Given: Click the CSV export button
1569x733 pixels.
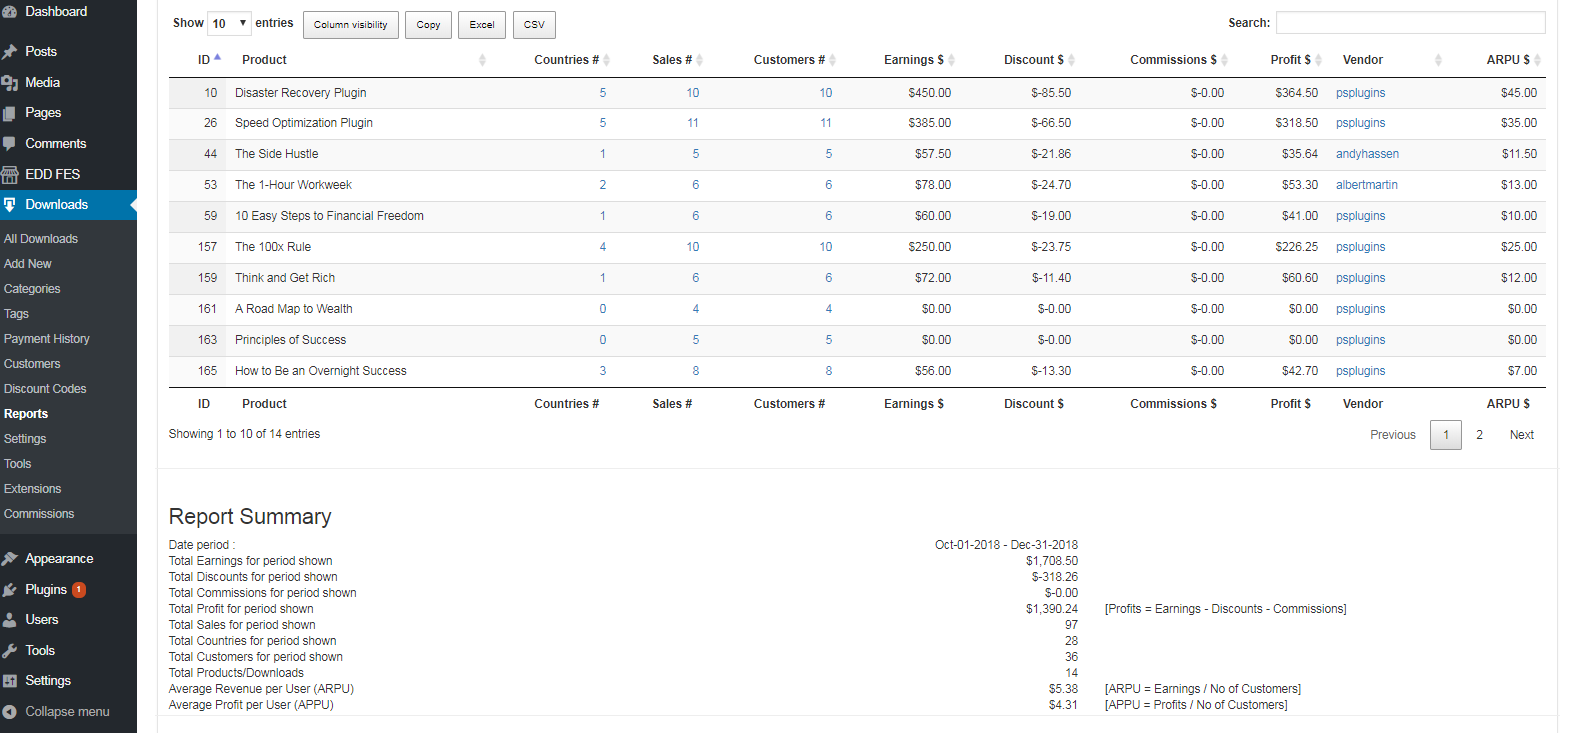Looking at the screenshot, I should (534, 25).
